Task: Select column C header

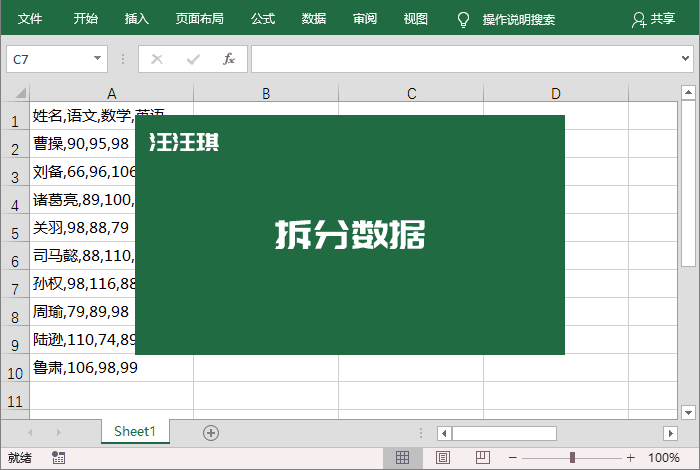Action: 411,93
